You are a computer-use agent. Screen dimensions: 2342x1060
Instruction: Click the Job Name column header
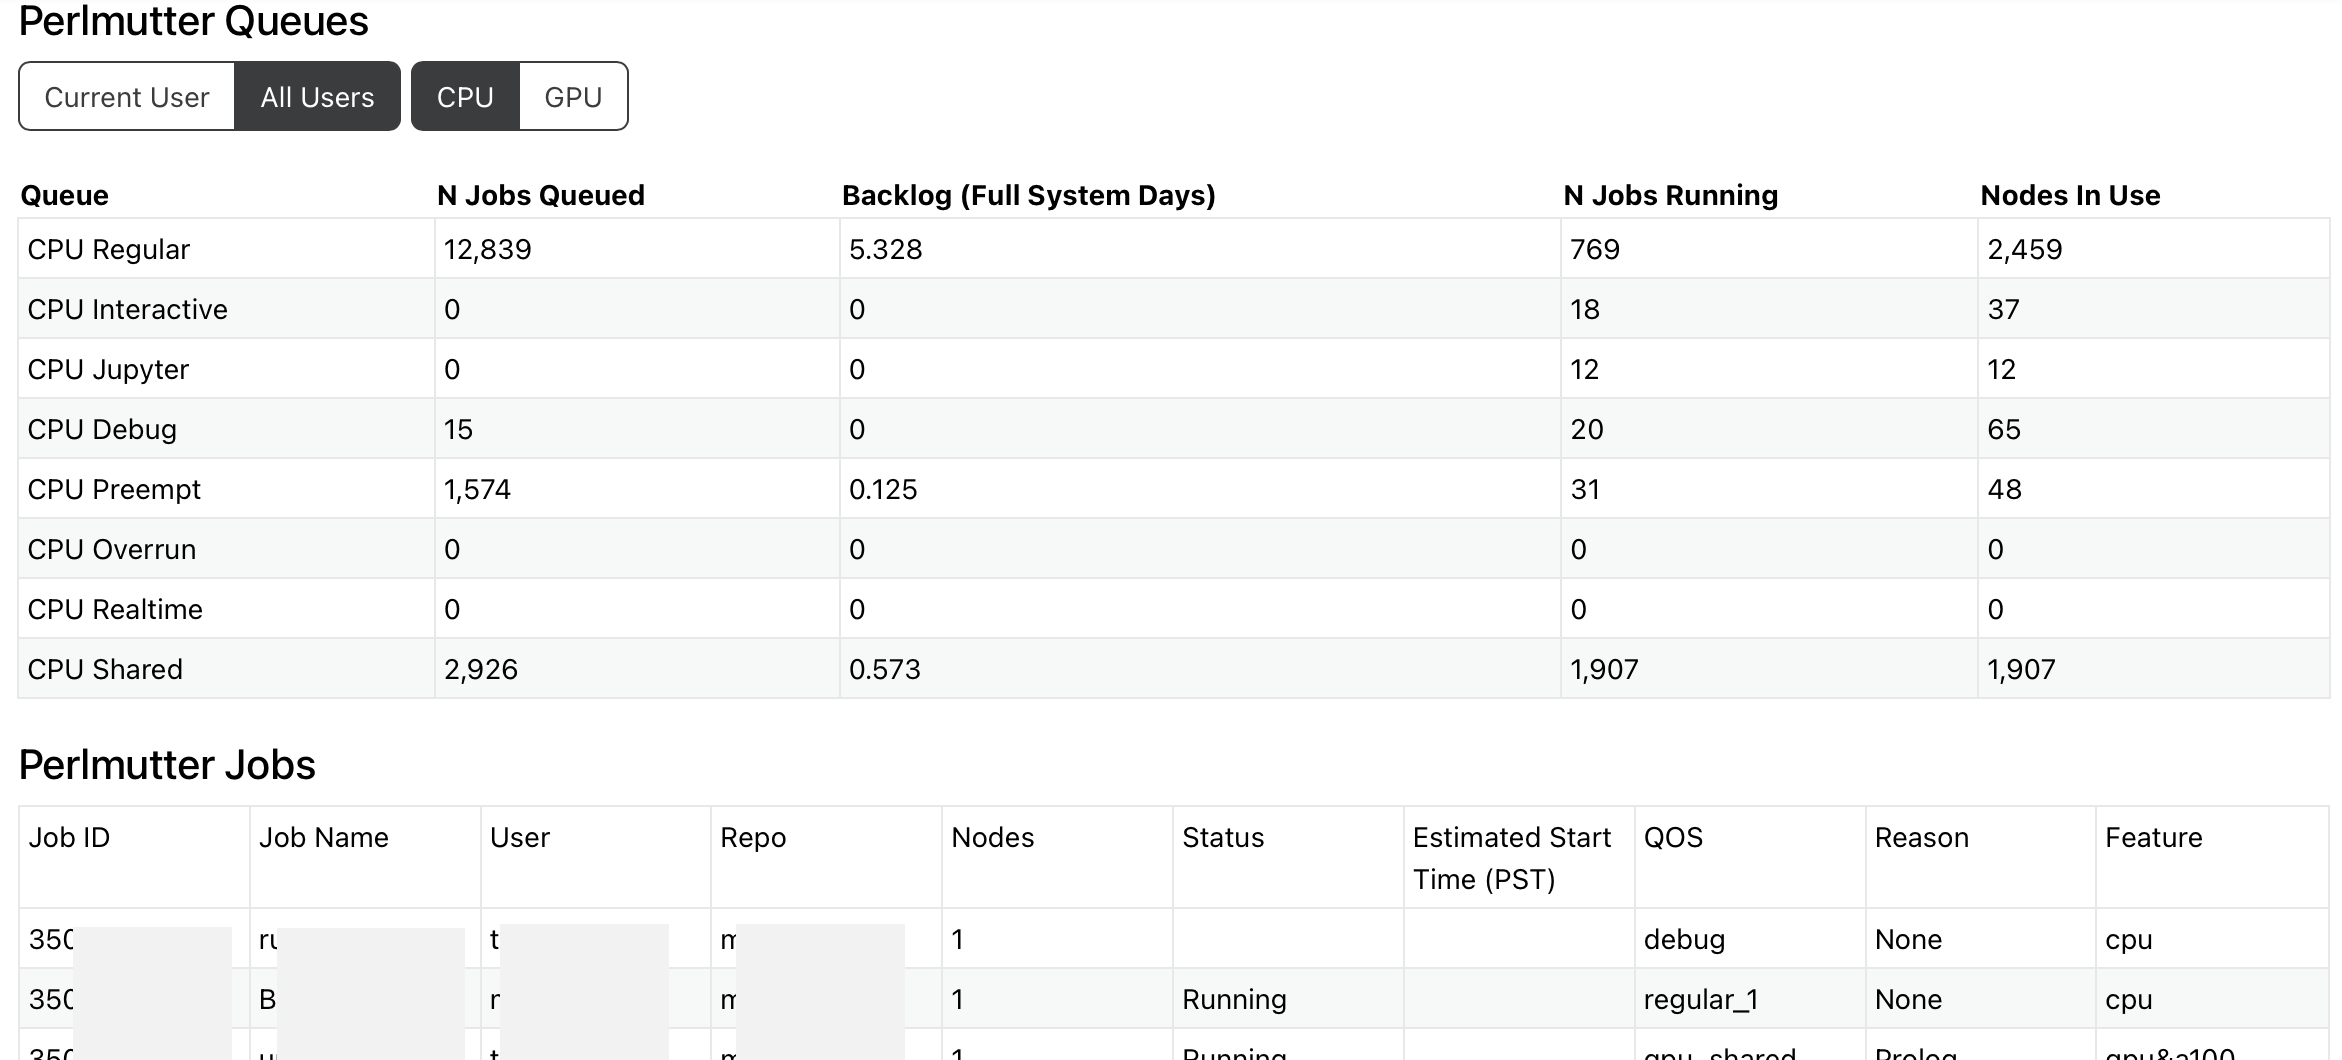point(324,837)
